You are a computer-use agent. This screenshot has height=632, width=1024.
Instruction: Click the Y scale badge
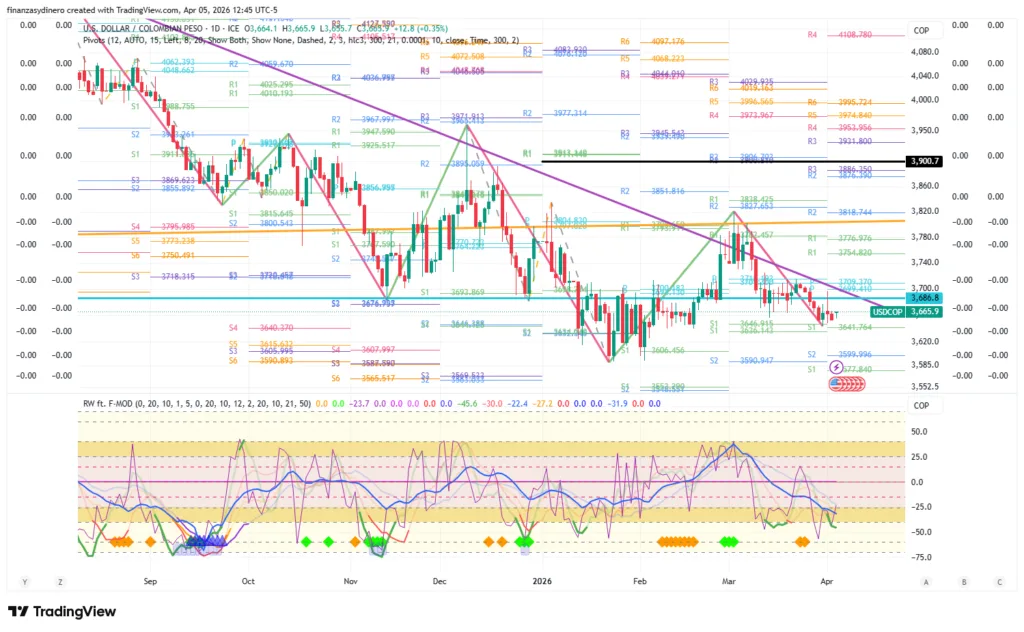pos(24,581)
